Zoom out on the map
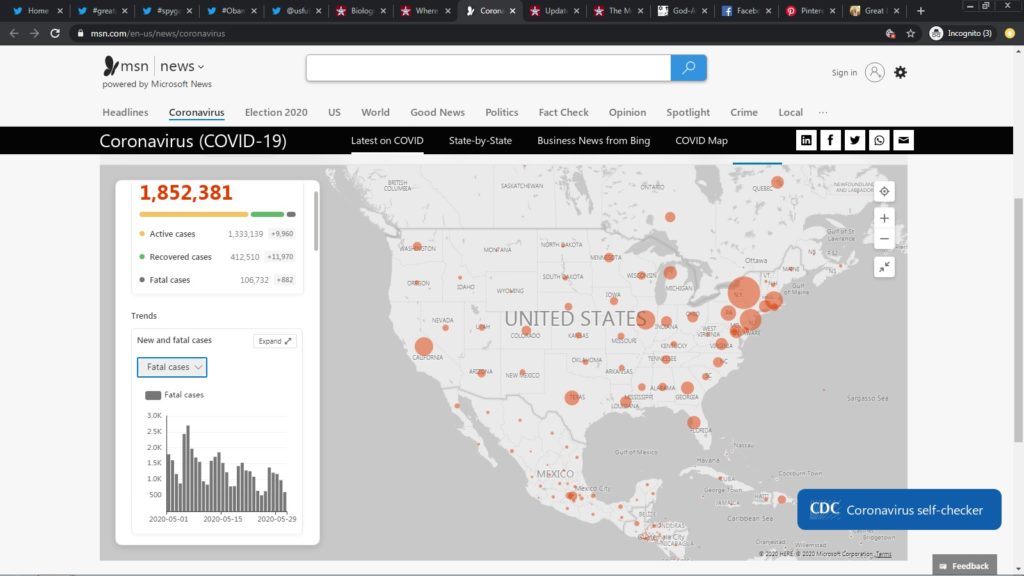Viewport: 1024px width, 576px height. tap(884, 239)
